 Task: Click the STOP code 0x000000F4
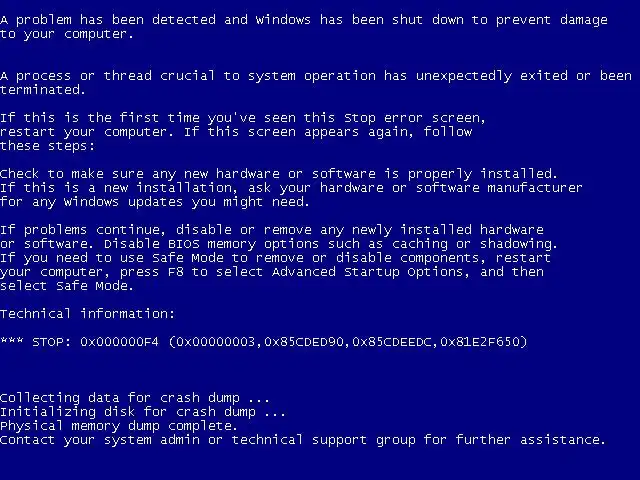click(x=119, y=342)
